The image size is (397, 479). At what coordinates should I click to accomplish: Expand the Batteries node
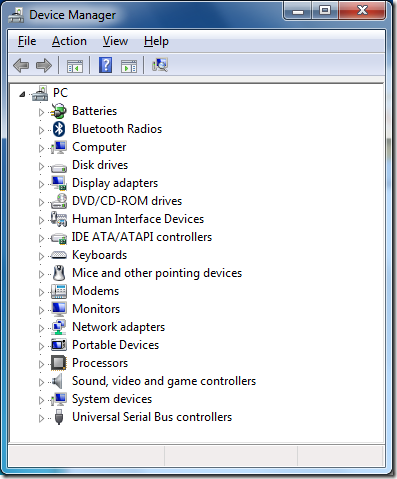coord(41,112)
